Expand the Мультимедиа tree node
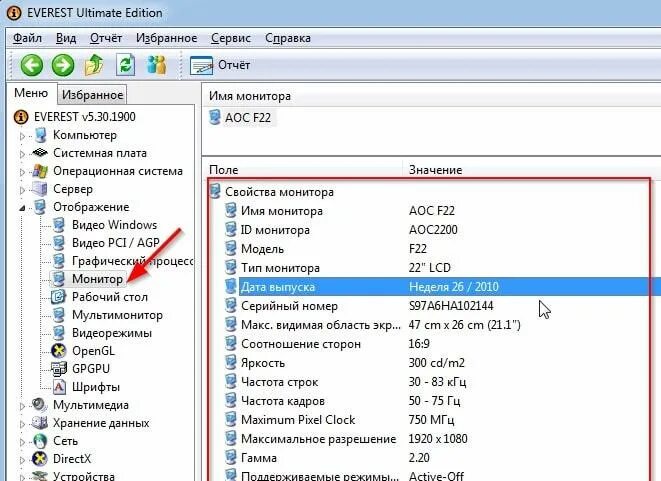 [22, 406]
